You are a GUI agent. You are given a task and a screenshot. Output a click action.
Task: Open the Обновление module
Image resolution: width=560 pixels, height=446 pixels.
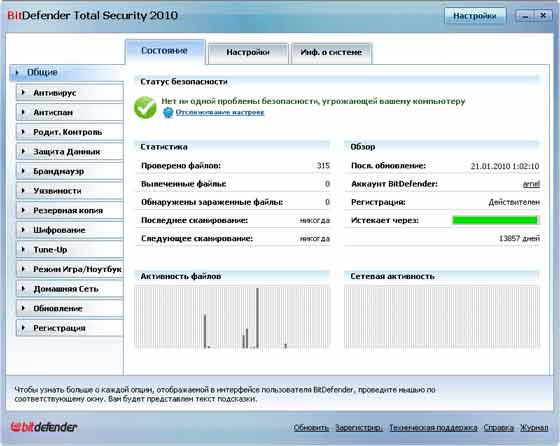coord(70,309)
